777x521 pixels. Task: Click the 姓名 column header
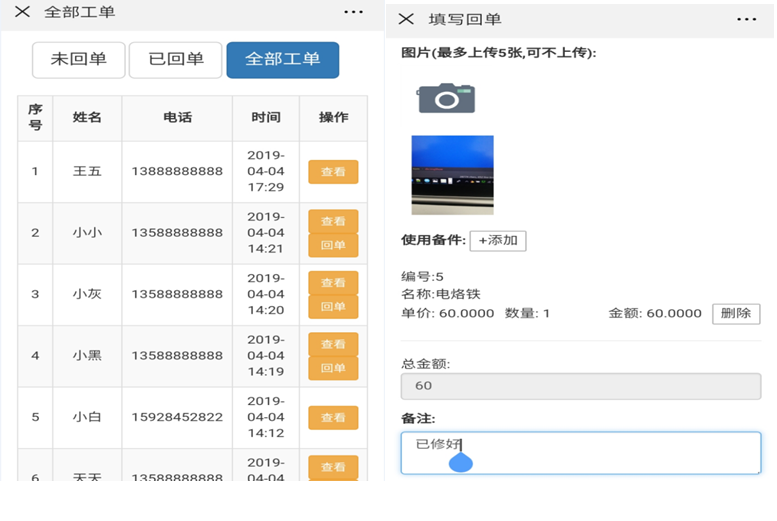tap(87, 118)
